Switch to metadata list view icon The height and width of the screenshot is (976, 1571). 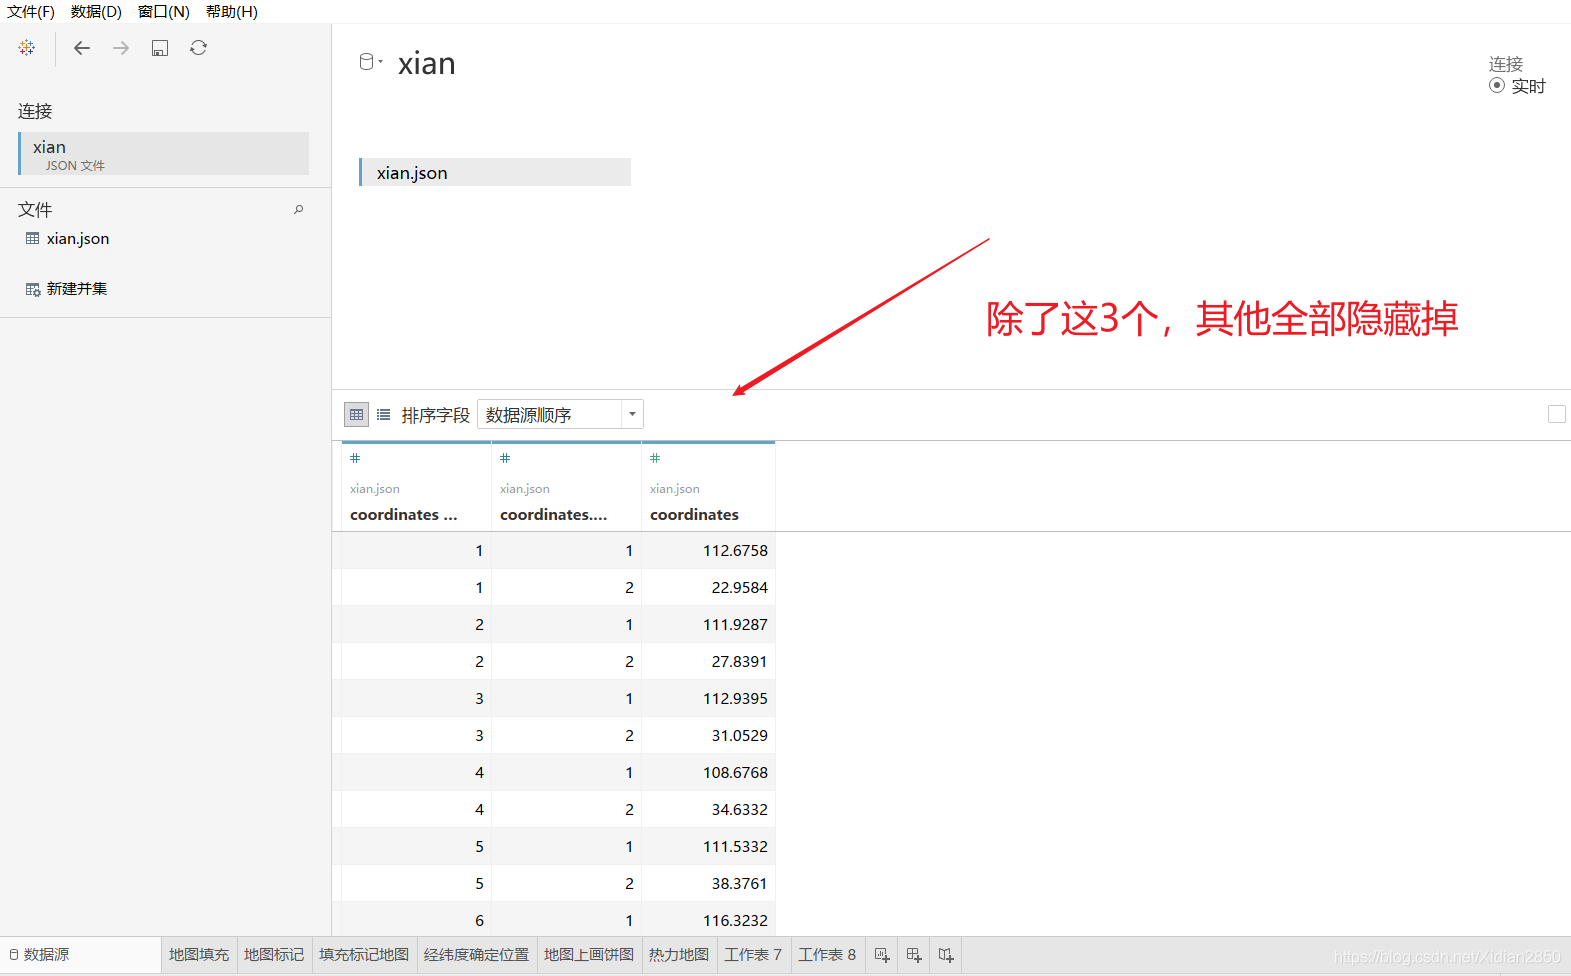[383, 414]
